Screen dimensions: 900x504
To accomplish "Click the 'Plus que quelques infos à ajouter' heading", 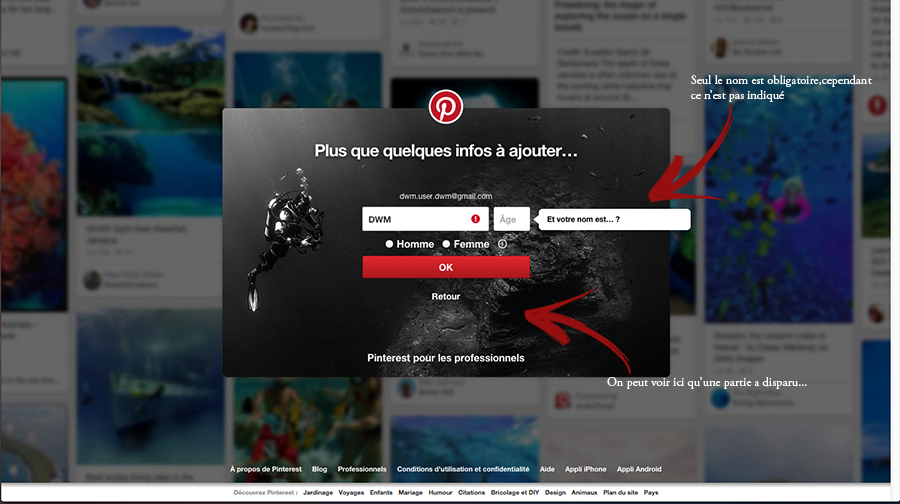I will (446, 150).
